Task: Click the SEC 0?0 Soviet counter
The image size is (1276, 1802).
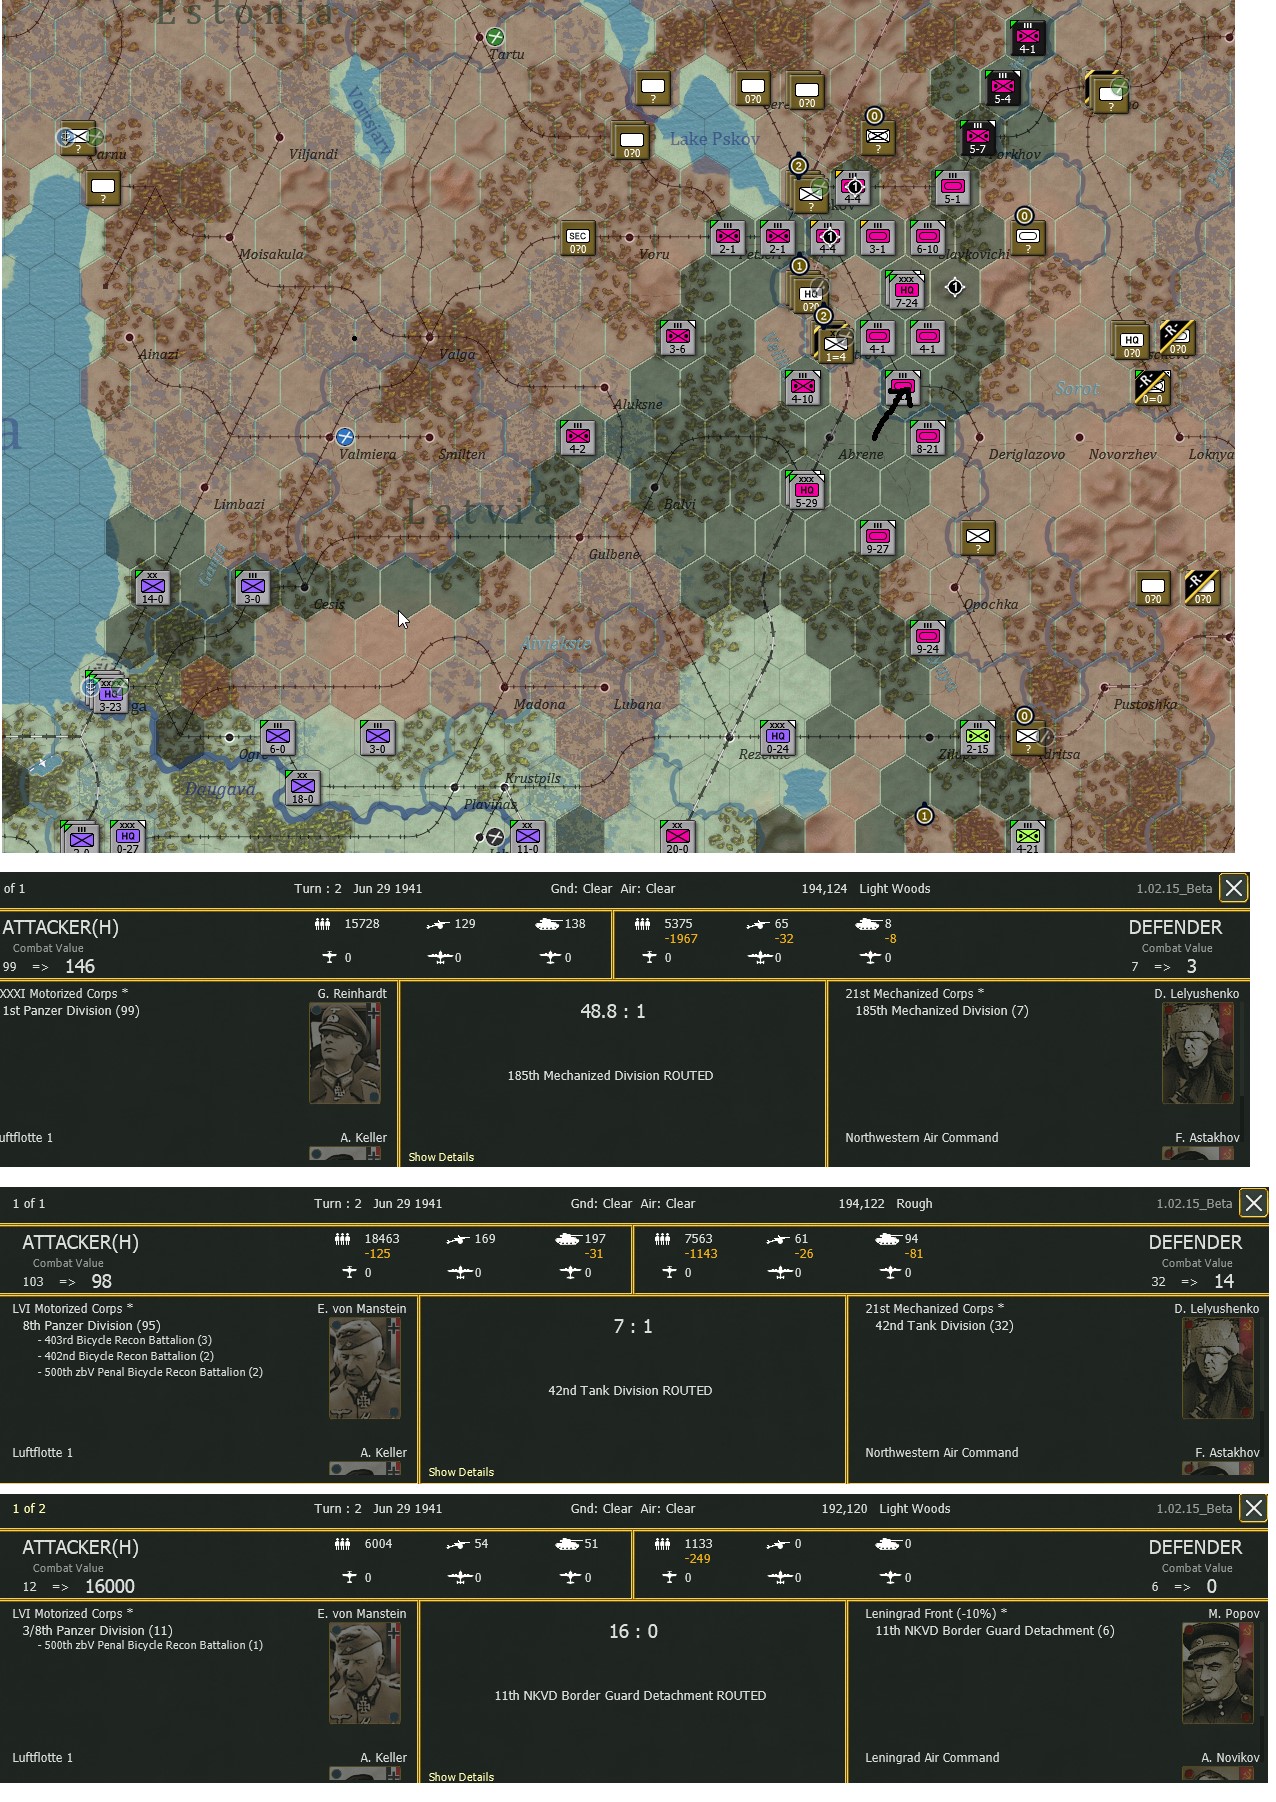Action: 577,238
